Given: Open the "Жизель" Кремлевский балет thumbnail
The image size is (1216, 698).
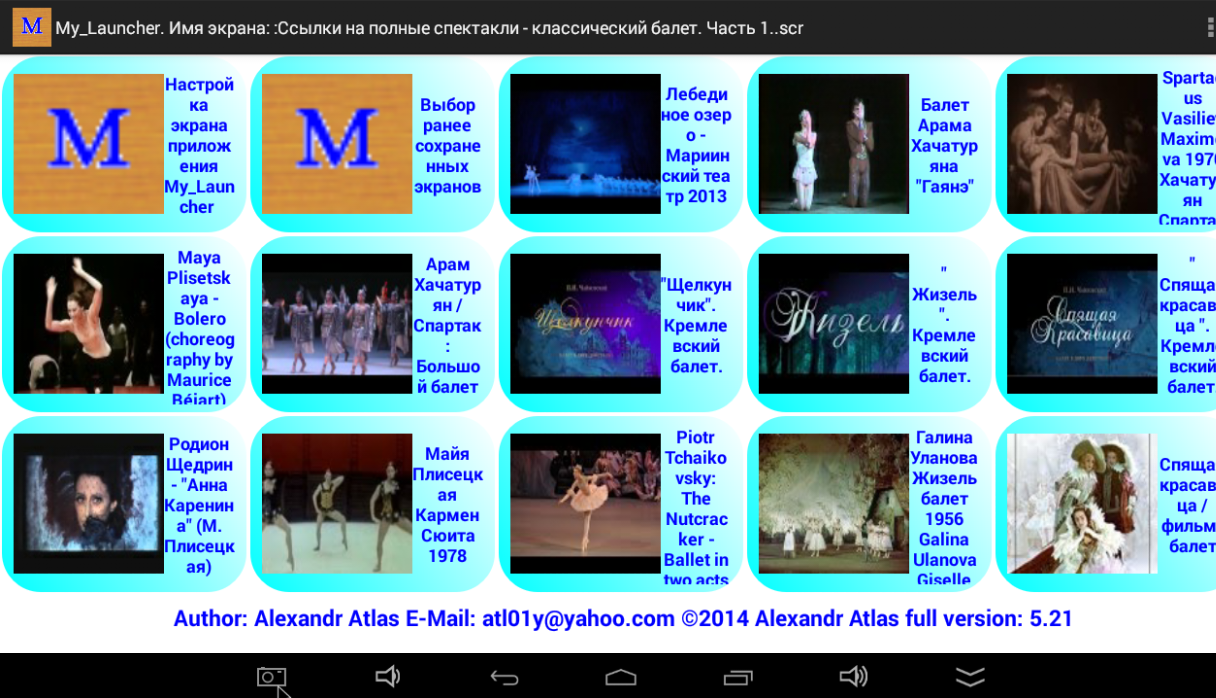Looking at the screenshot, I should tap(834, 323).
